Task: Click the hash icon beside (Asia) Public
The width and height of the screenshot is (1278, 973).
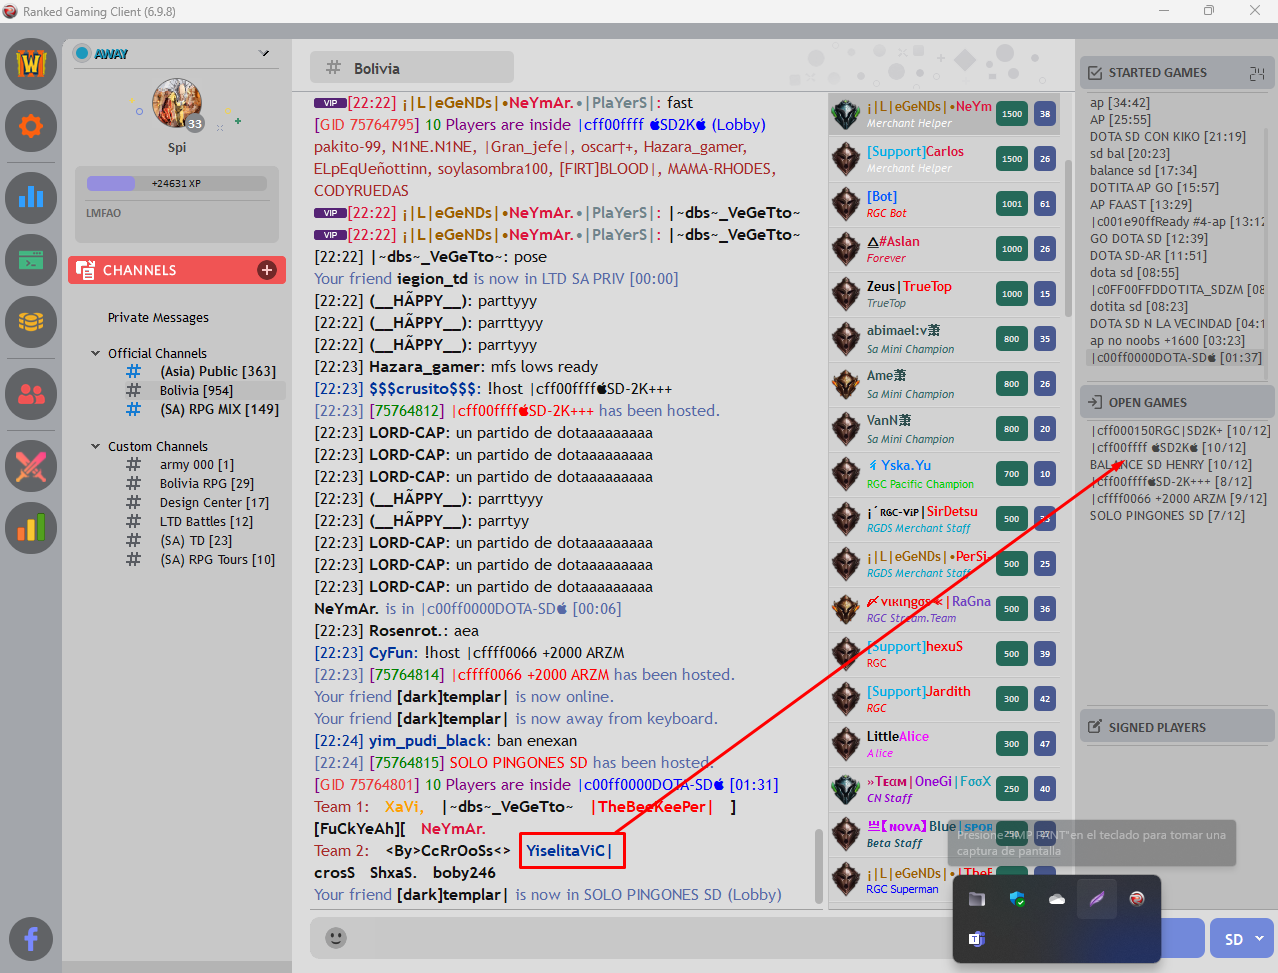Action: click(x=133, y=371)
